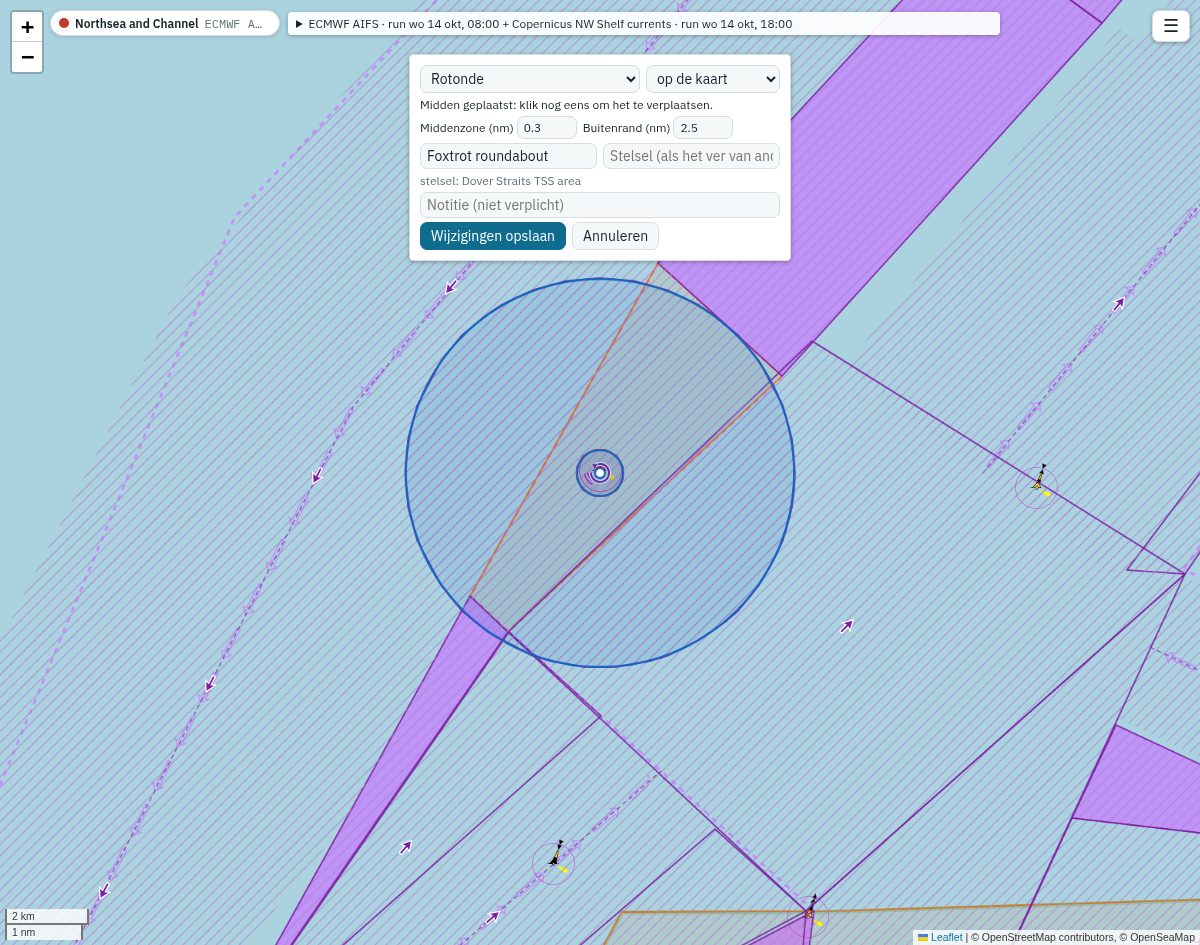Click the Foxtrot roundabout name field
The height and width of the screenshot is (945, 1200).
tap(508, 156)
